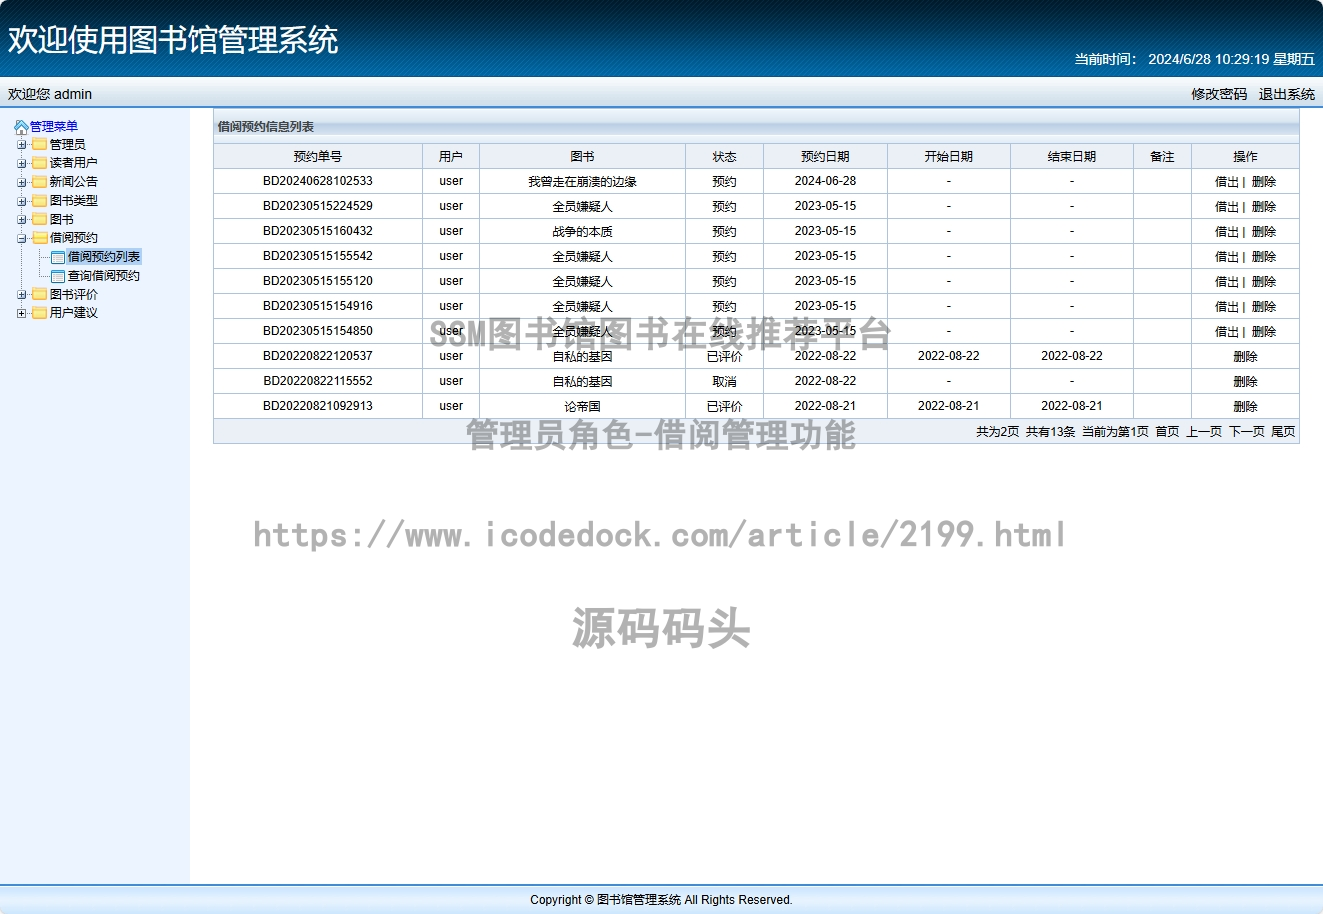1323x914 pixels.
Task: Click the folder icon next to 新闻公告
Action: (39, 182)
